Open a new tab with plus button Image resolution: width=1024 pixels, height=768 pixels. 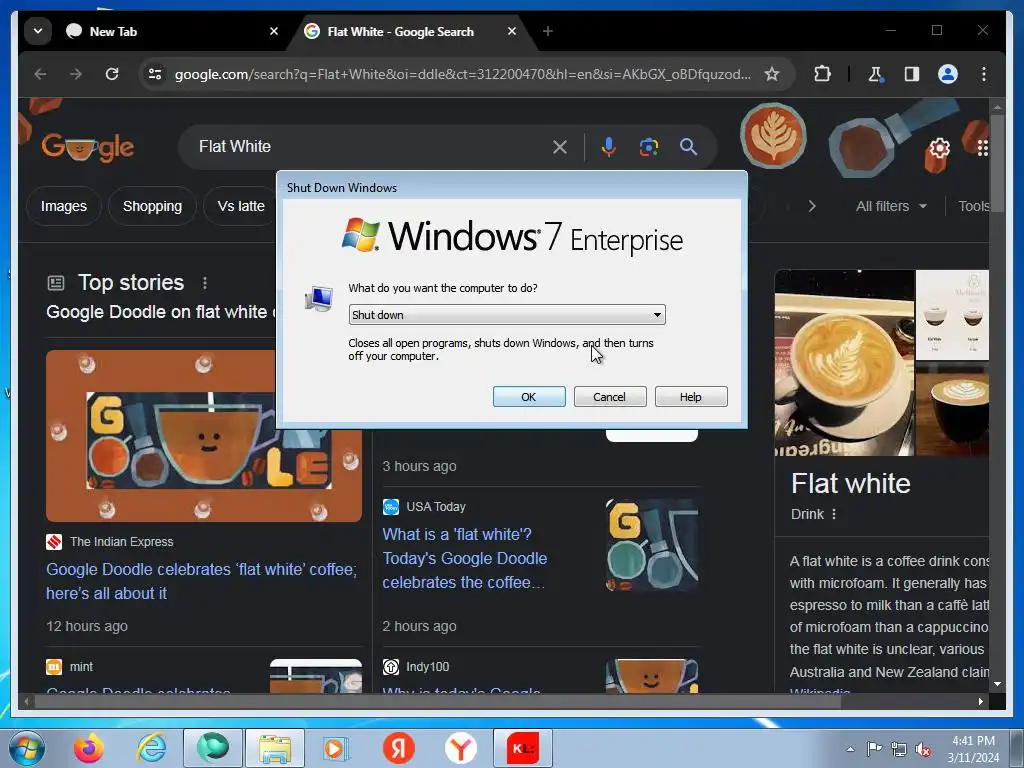tap(548, 31)
